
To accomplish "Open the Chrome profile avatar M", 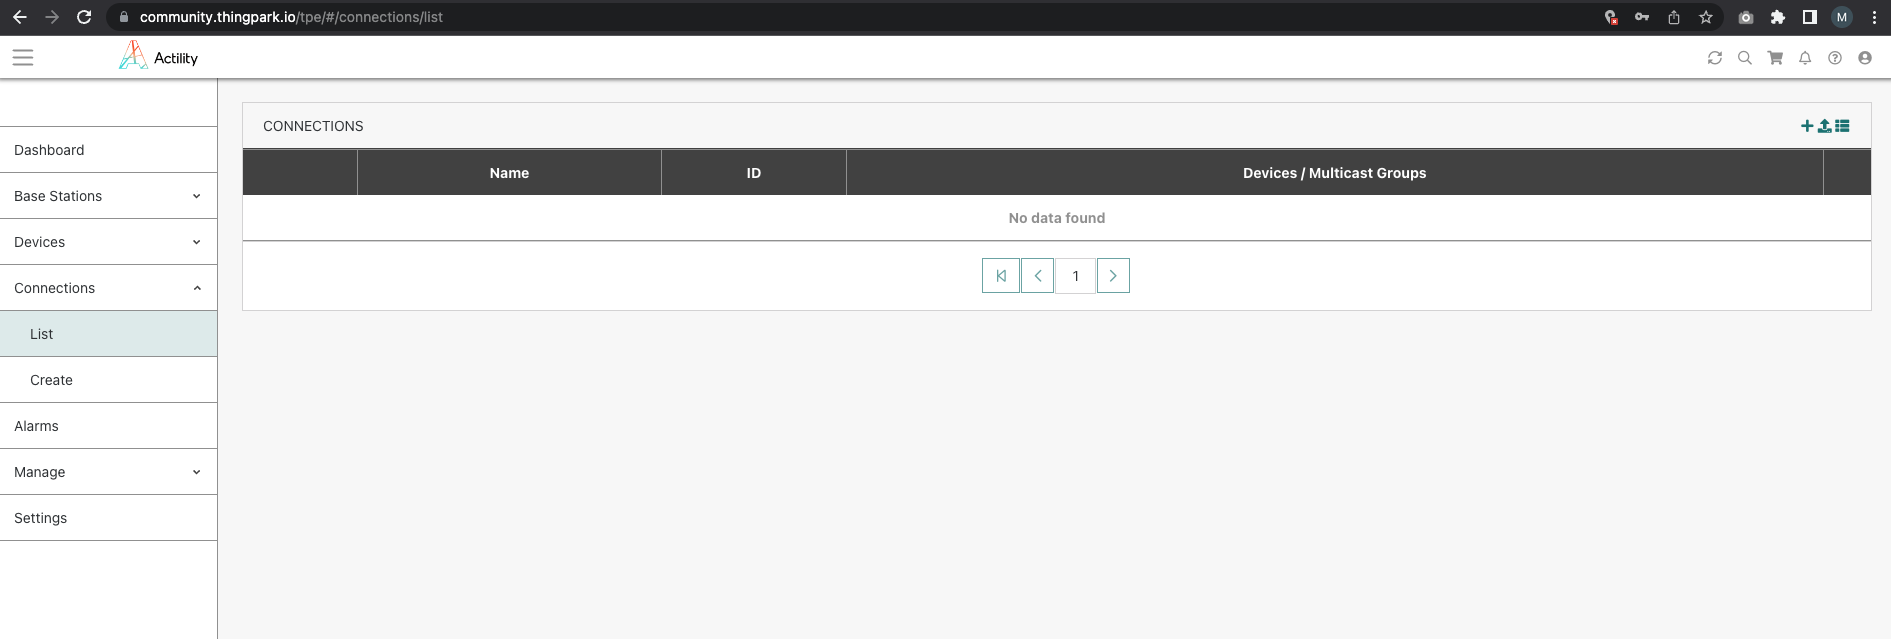I will point(1842,17).
